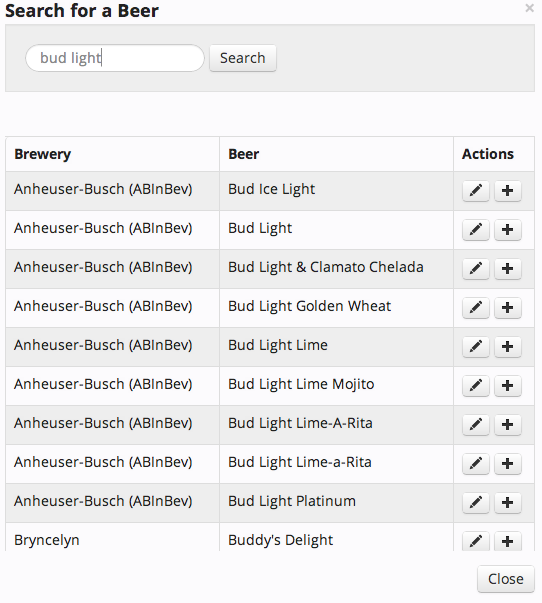Select the Brewery column header
542x603 pixels.
[x=42, y=154]
